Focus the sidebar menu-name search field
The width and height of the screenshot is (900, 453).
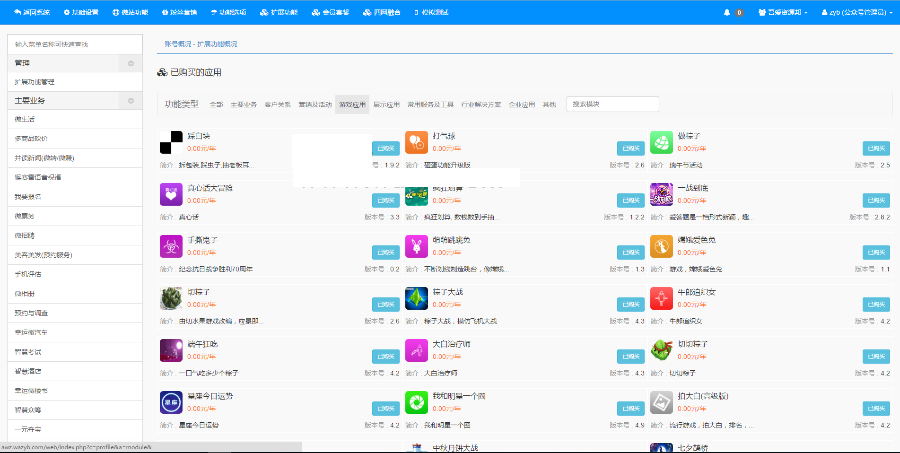(x=75, y=44)
